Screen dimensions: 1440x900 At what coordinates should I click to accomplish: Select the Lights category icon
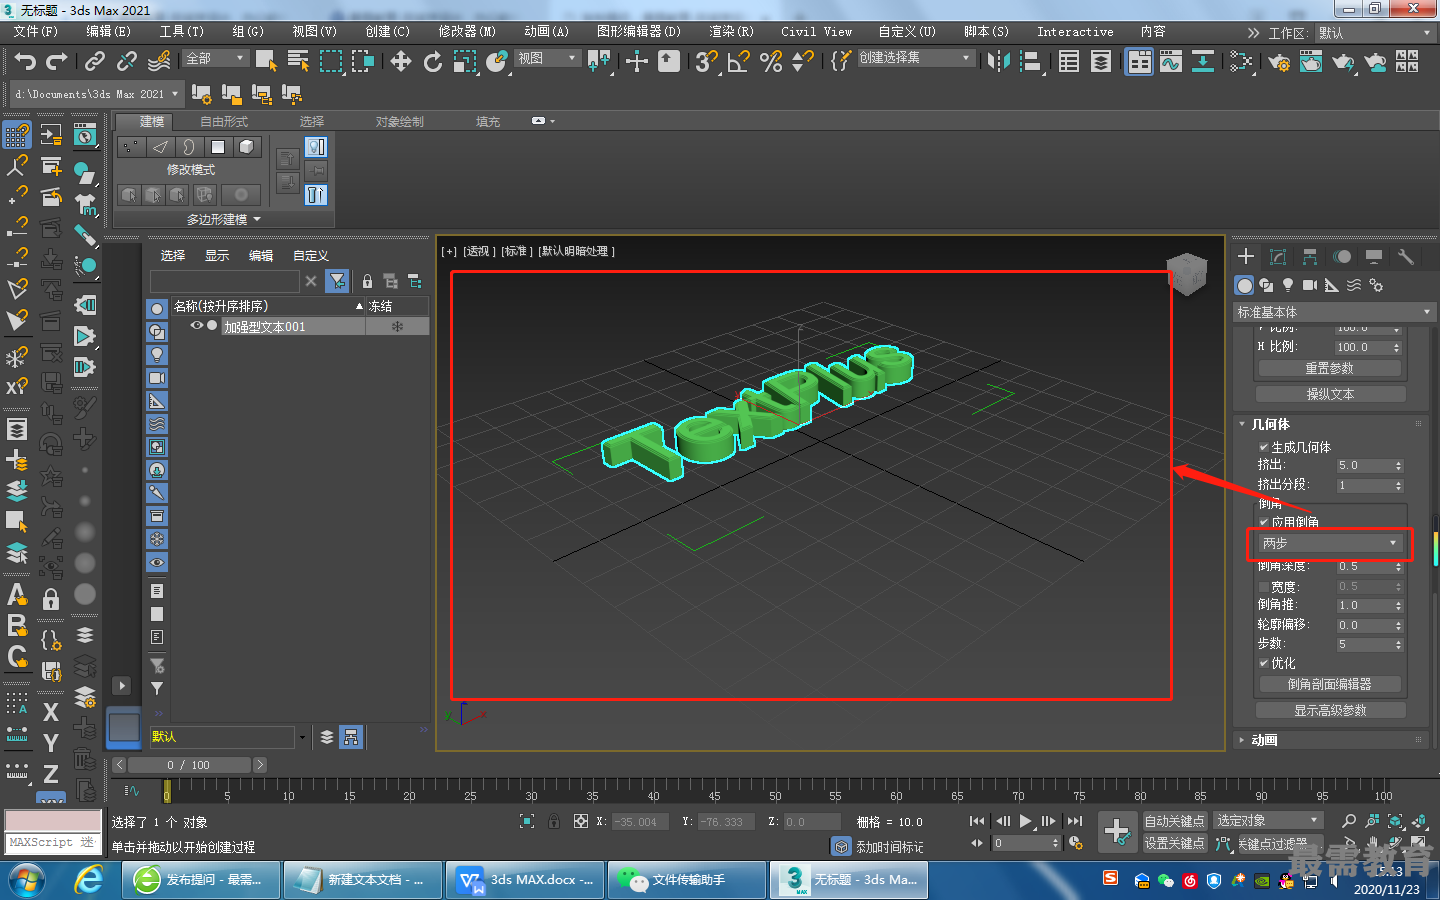click(1288, 285)
